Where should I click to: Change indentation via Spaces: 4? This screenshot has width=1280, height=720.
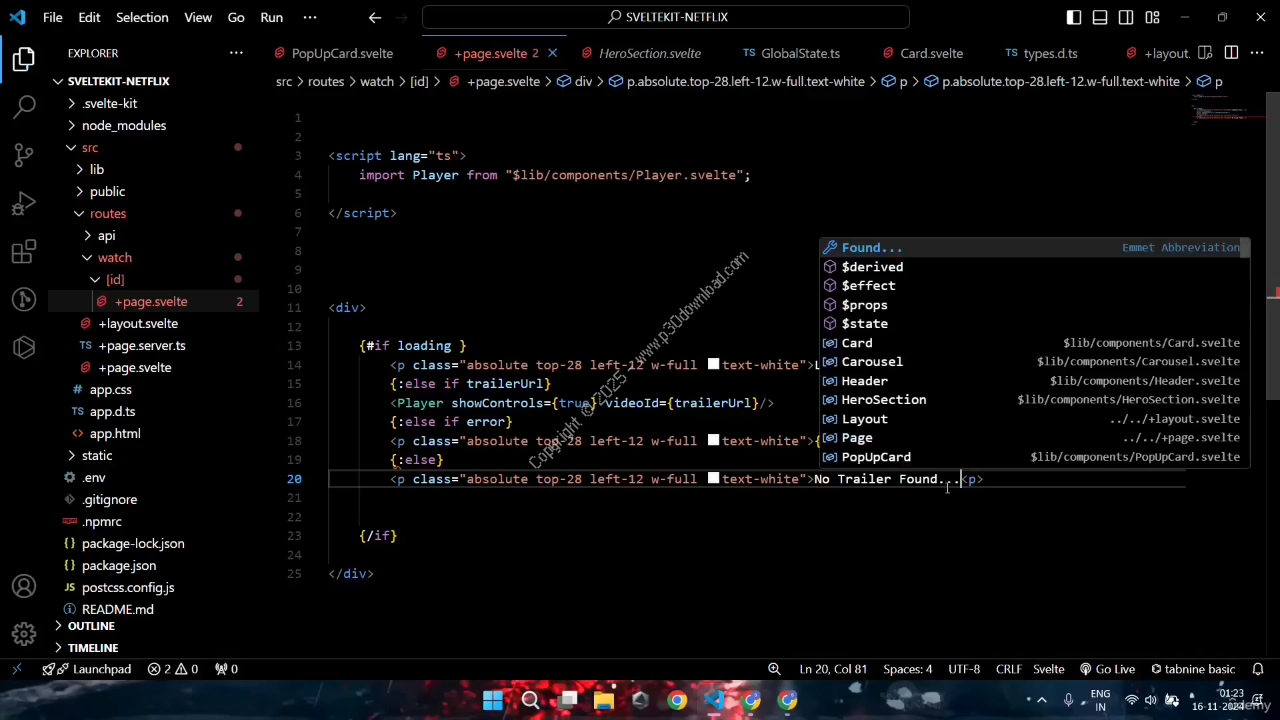pos(907,669)
